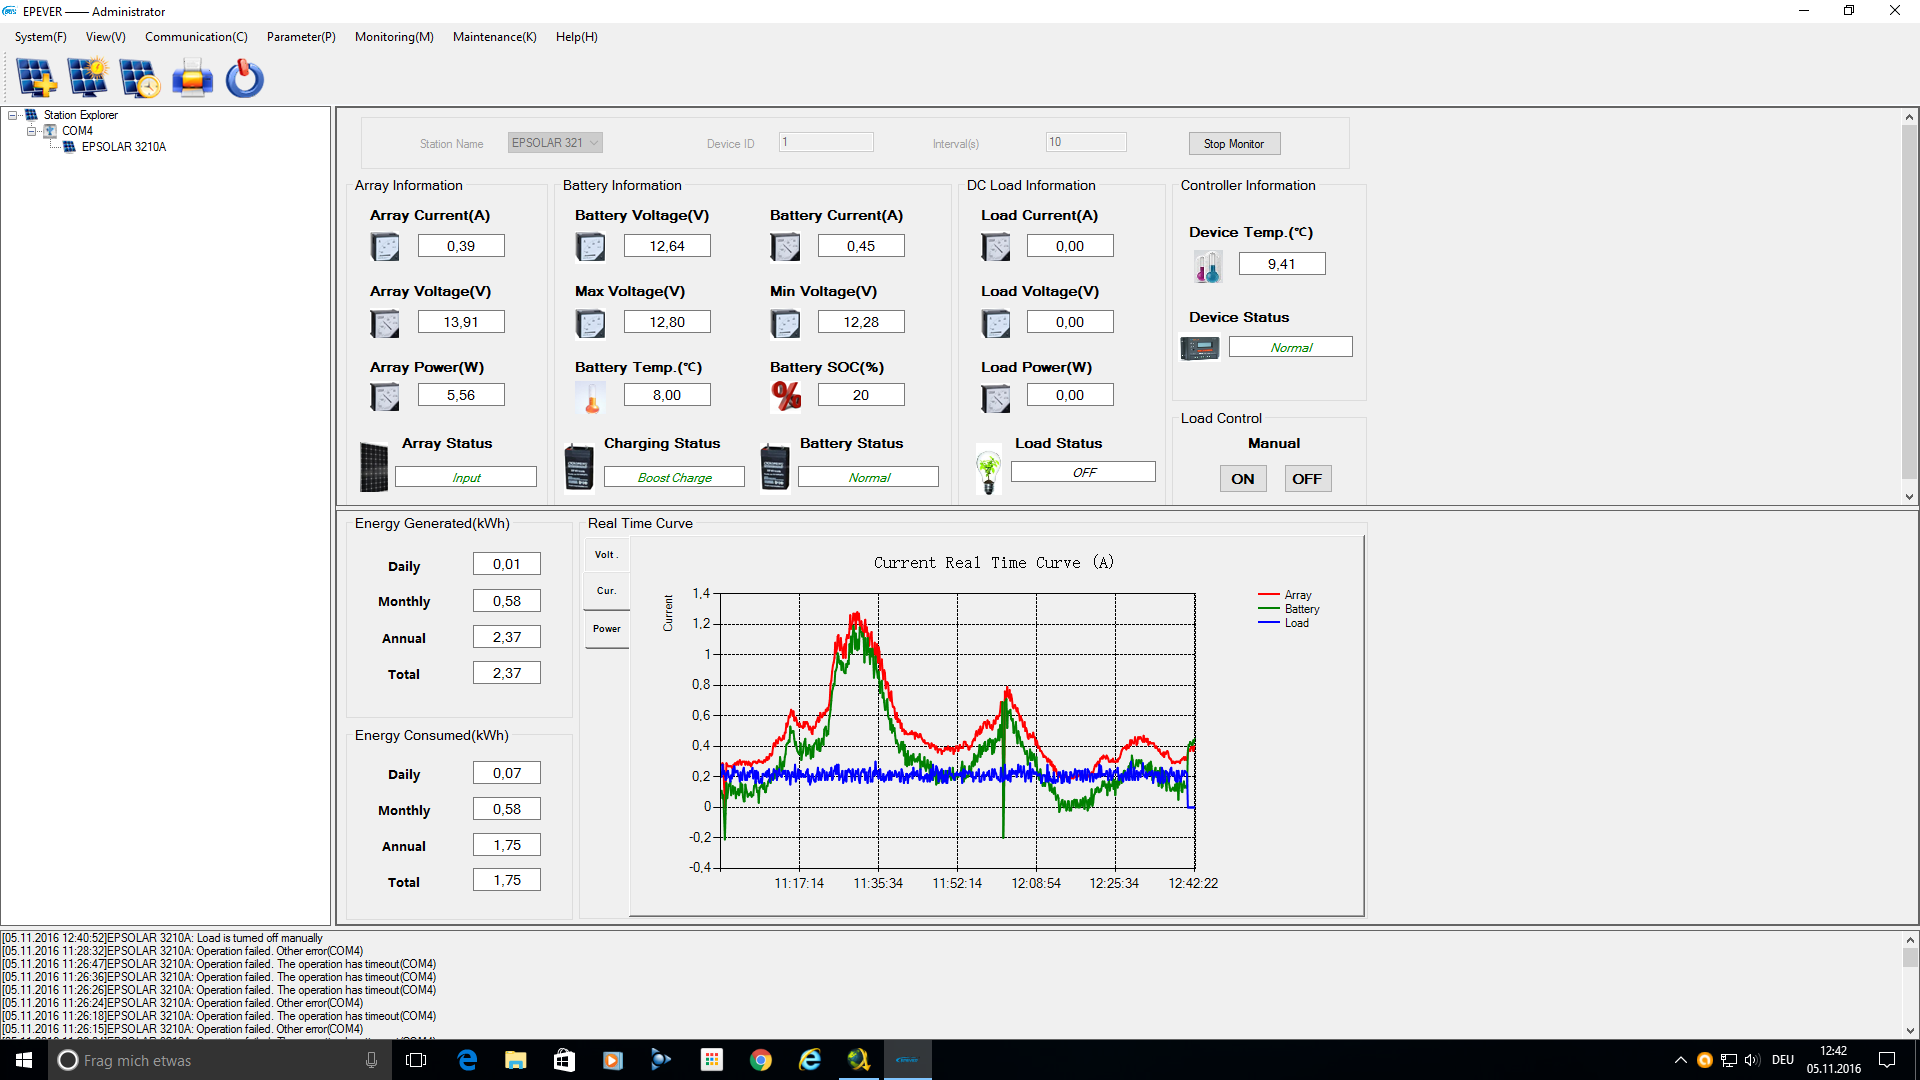The width and height of the screenshot is (1920, 1080).
Task: Turn manual load control ON
Action: (x=1242, y=479)
